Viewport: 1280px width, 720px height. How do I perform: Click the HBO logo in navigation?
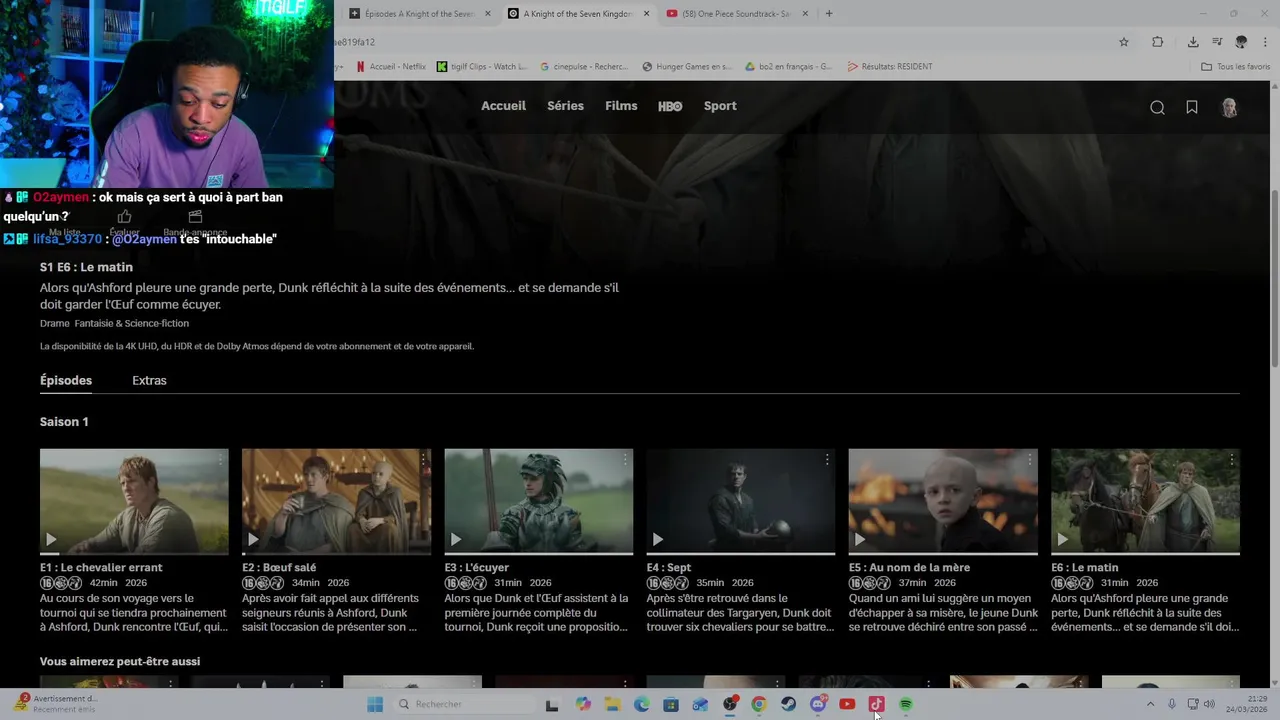point(670,106)
